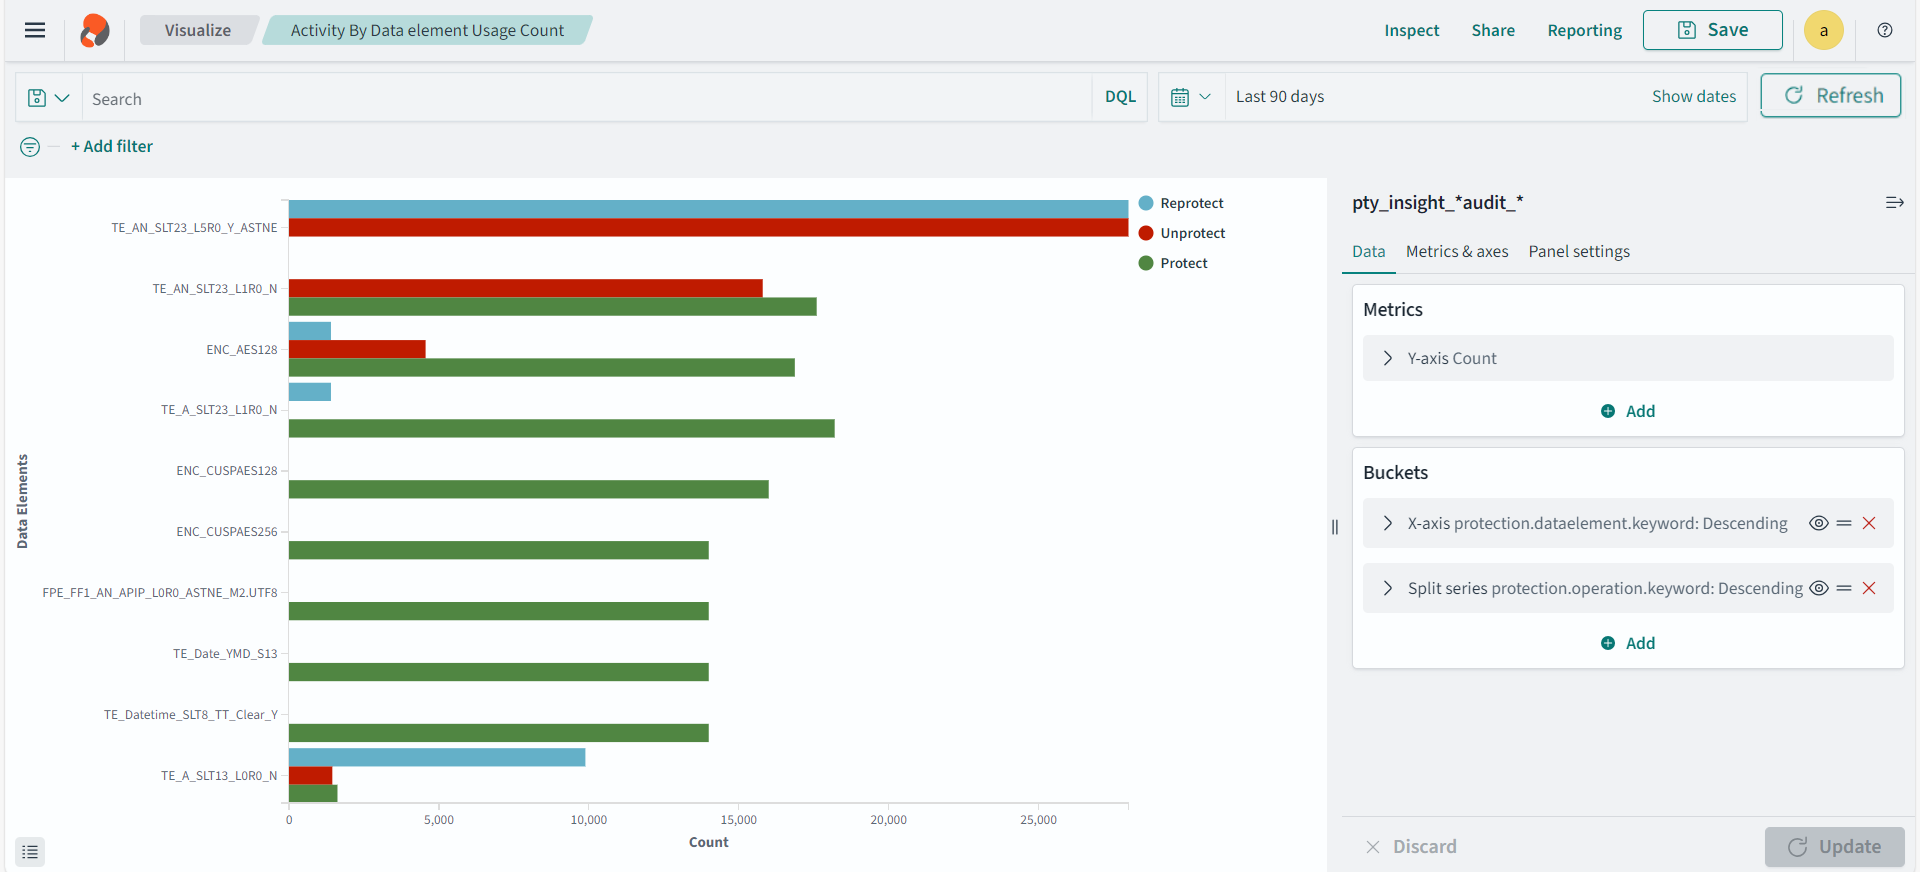Click the Refresh button
Image resolution: width=1920 pixels, height=872 pixels.
[x=1830, y=96]
